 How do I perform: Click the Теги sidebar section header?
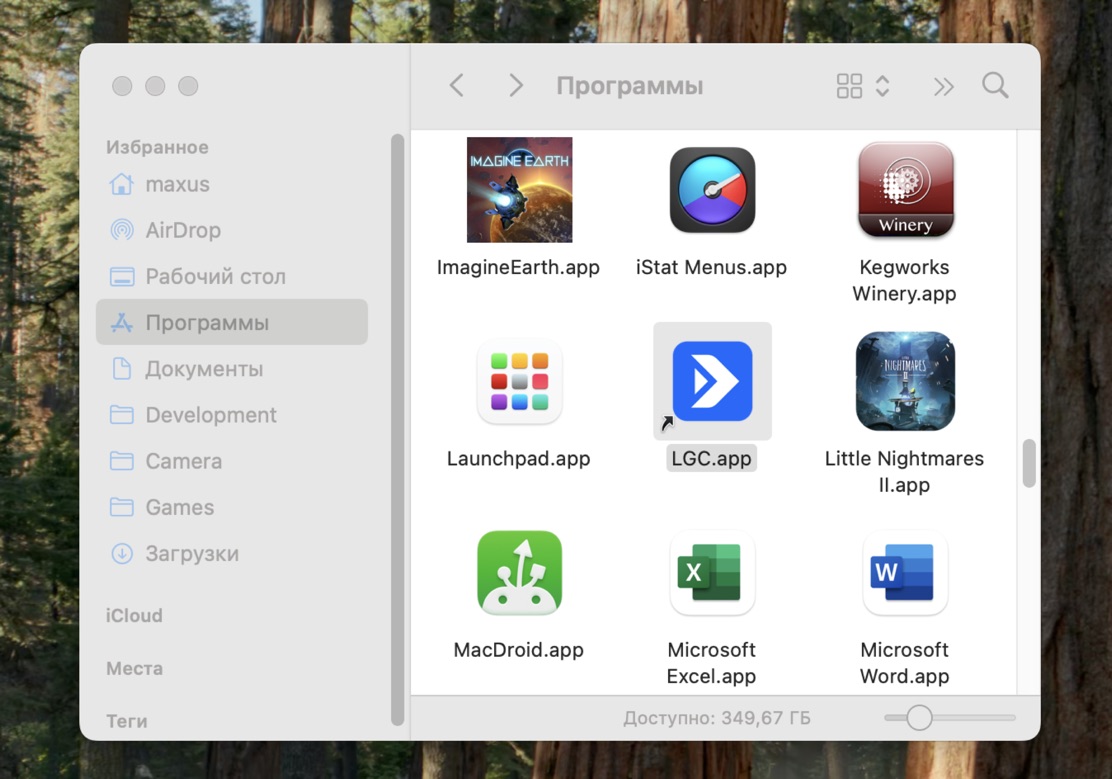point(126,721)
